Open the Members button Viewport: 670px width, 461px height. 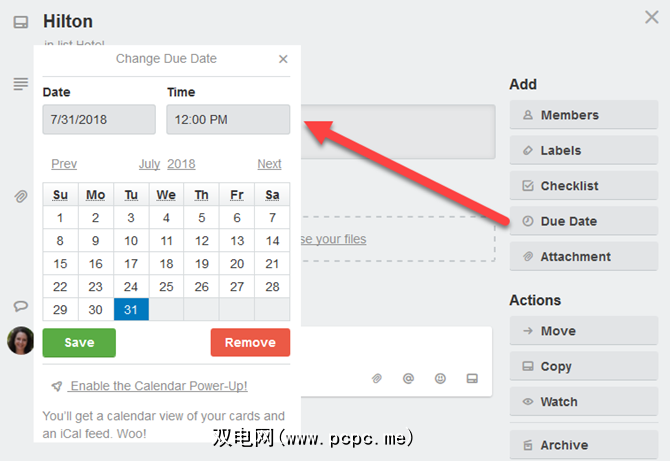coord(584,115)
